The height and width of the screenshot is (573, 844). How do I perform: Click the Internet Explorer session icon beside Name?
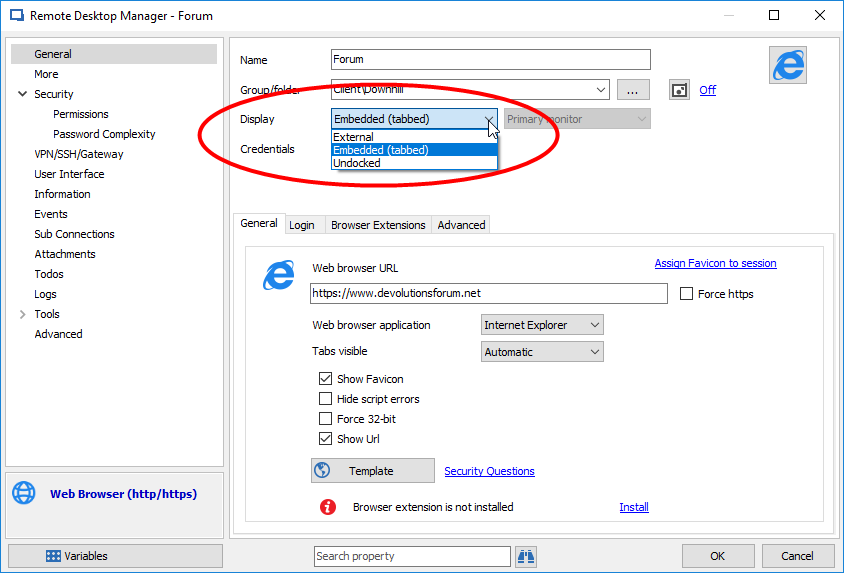[787, 65]
